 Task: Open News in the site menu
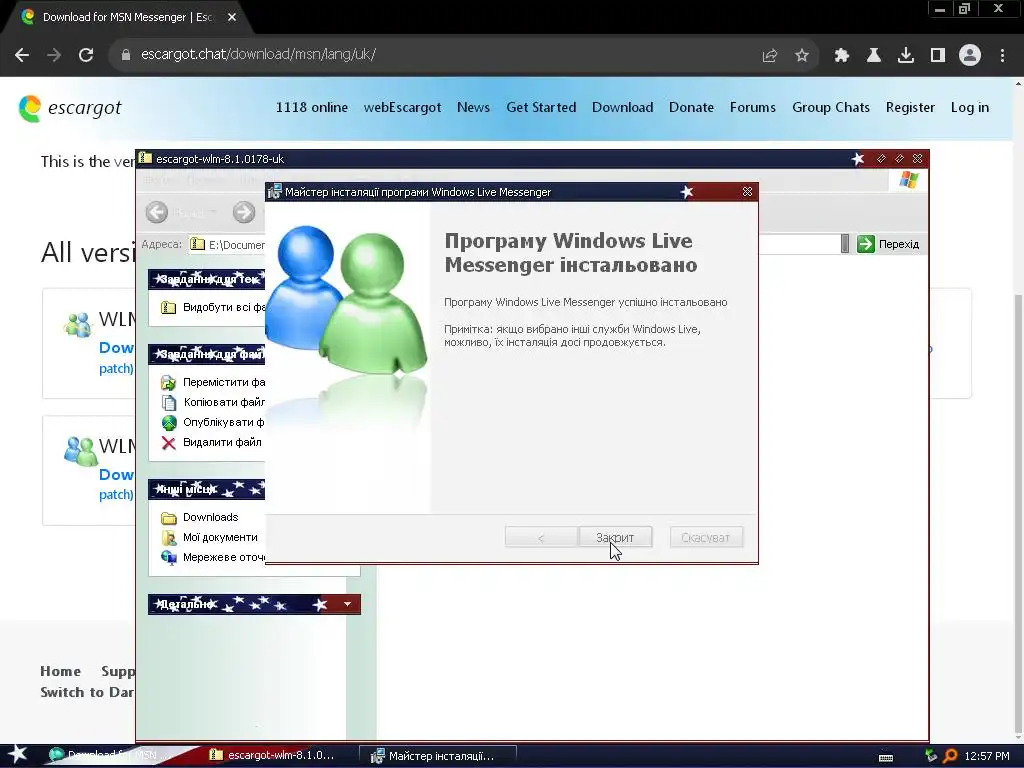[473, 107]
